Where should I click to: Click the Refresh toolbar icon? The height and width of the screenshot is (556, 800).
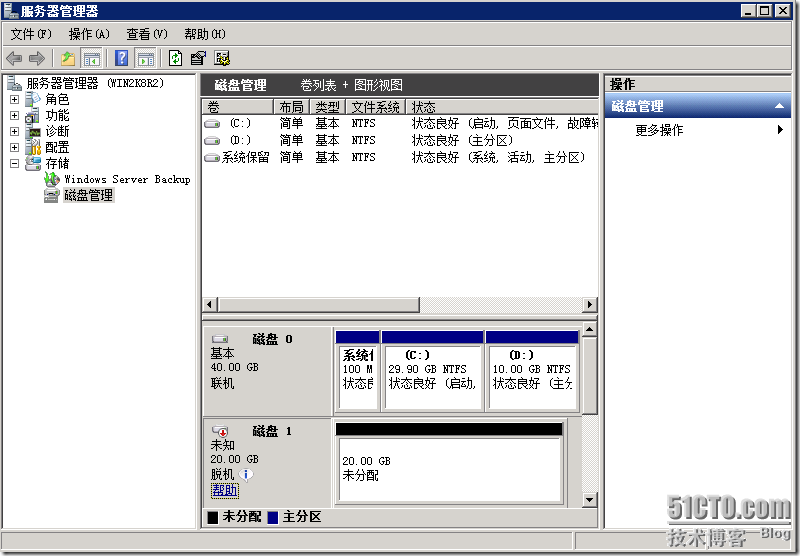[175, 58]
